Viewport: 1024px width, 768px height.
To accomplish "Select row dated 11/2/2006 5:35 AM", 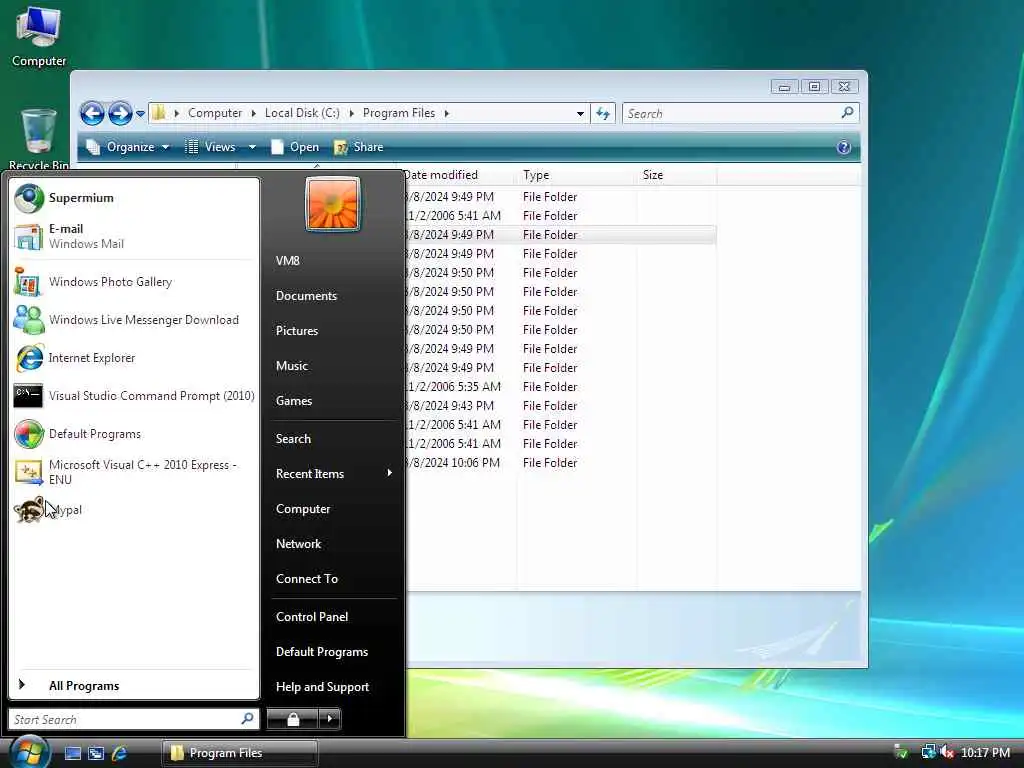I will (560, 387).
